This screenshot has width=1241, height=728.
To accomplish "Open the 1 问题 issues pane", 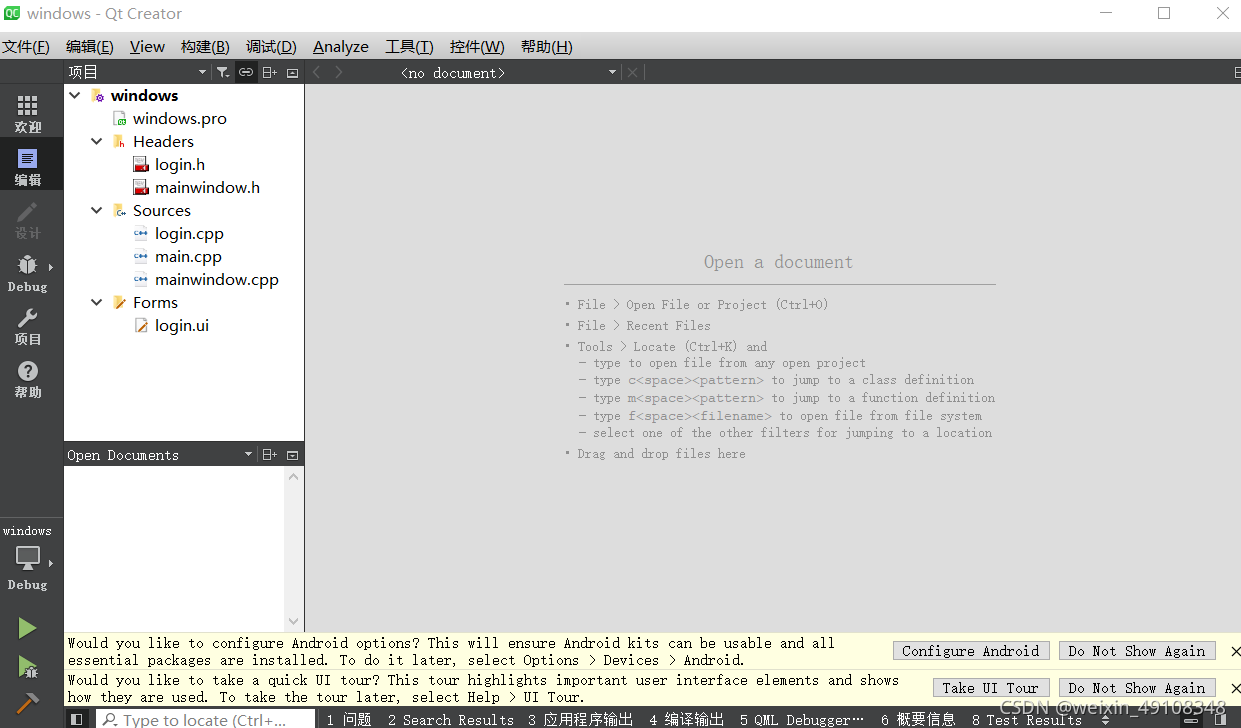I will pyautogui.click(x=349, y=719).
